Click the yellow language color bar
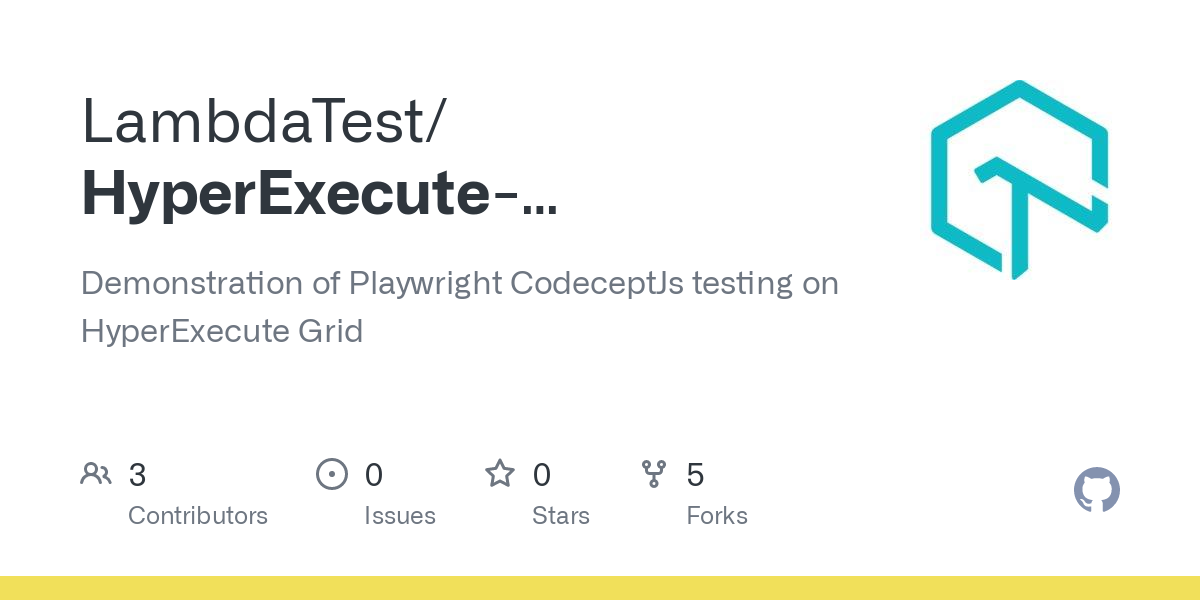Screen dimensions: 1200x600 [x=600, y=588]
